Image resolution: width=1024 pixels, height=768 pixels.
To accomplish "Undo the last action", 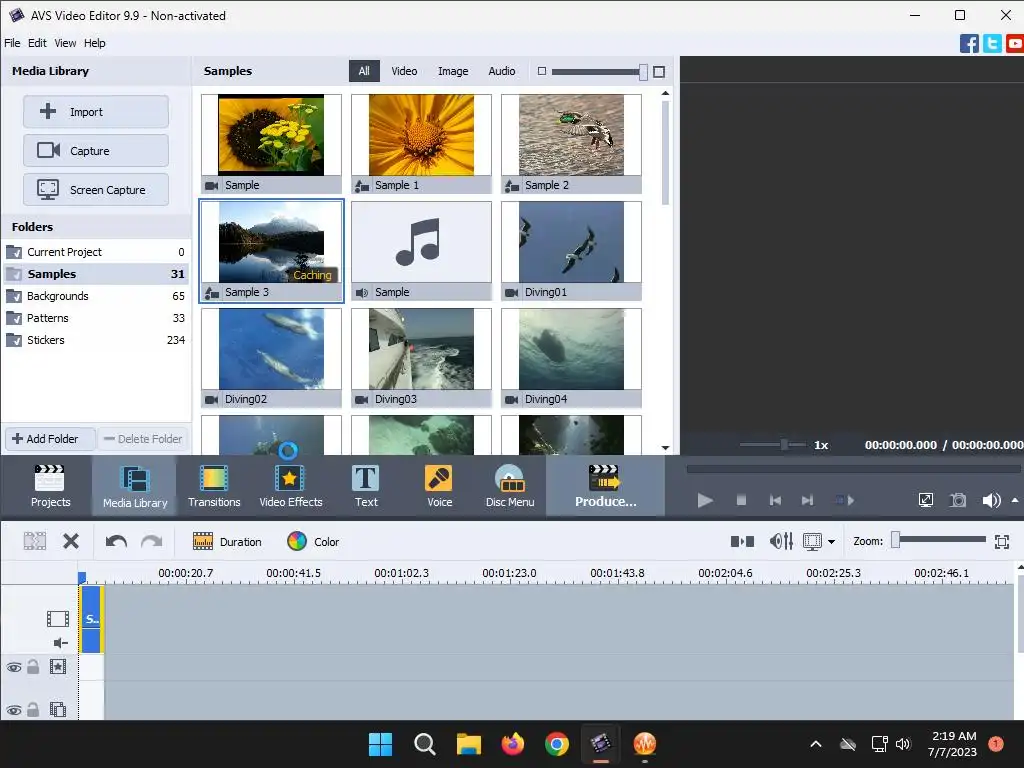I will [x=116, y=541].
